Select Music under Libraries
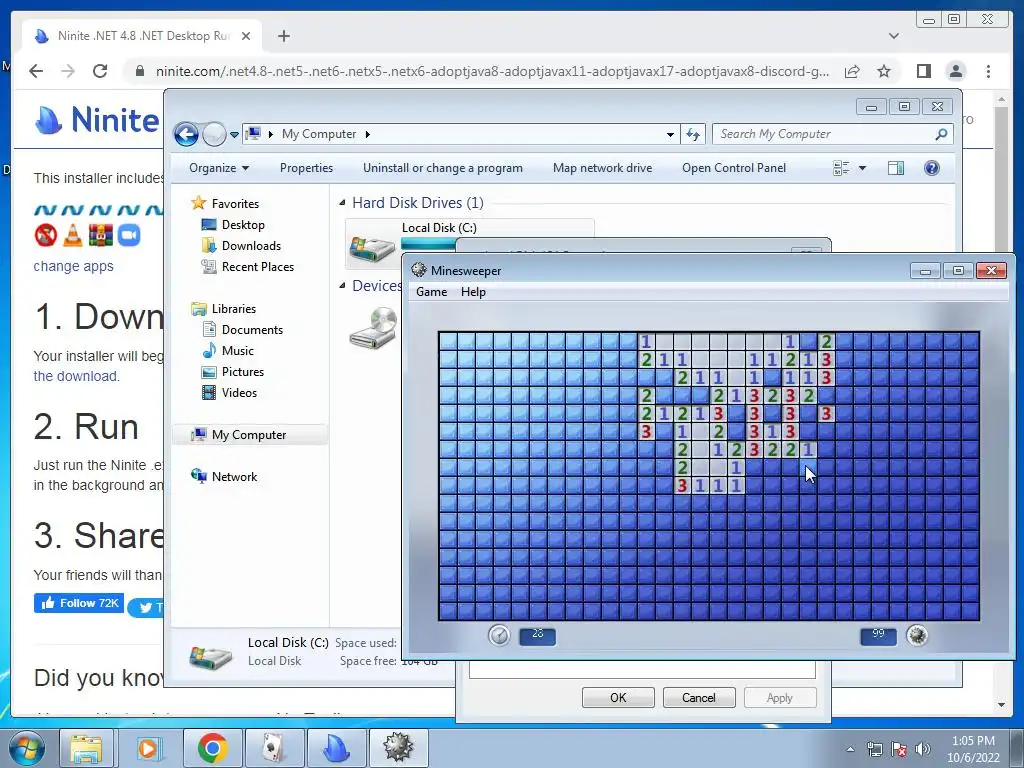 pyautogui.click(x=238, y=351)
